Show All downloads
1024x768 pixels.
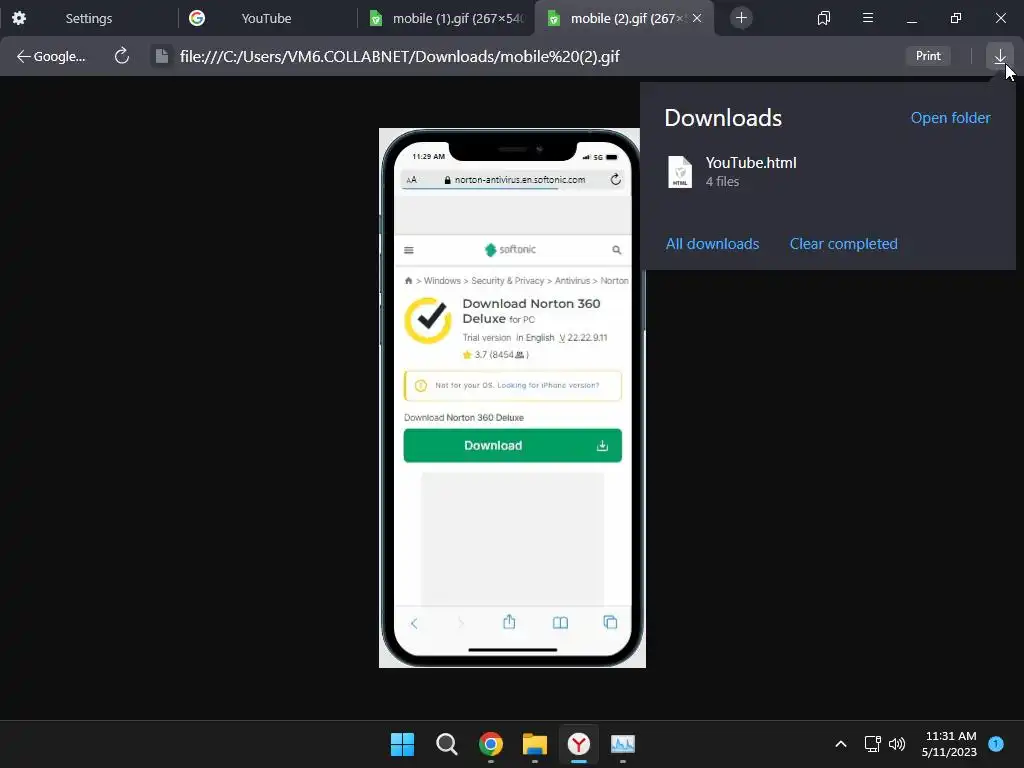(712, 244)
